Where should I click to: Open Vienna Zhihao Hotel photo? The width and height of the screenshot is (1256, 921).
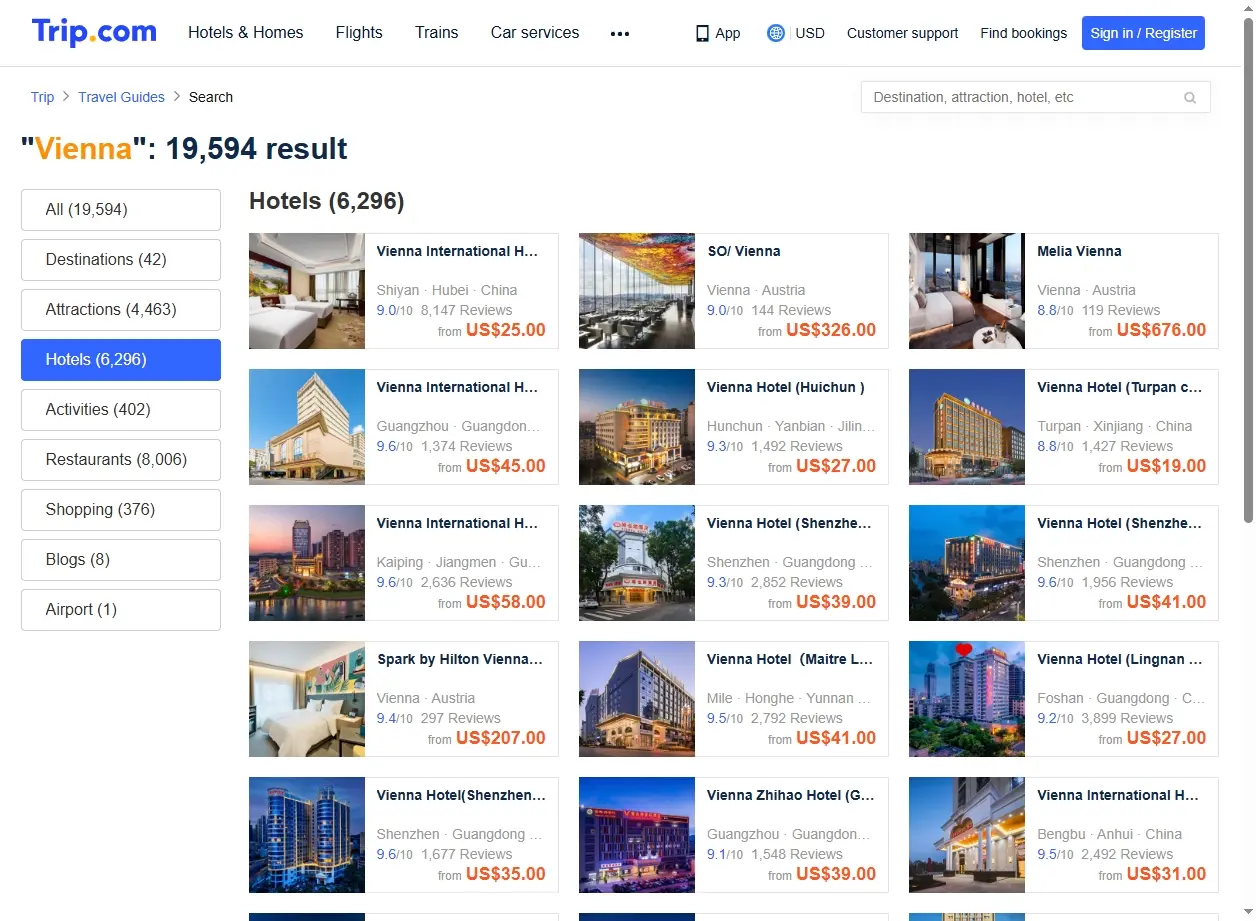pyautogui.click(x=637, y=835)
